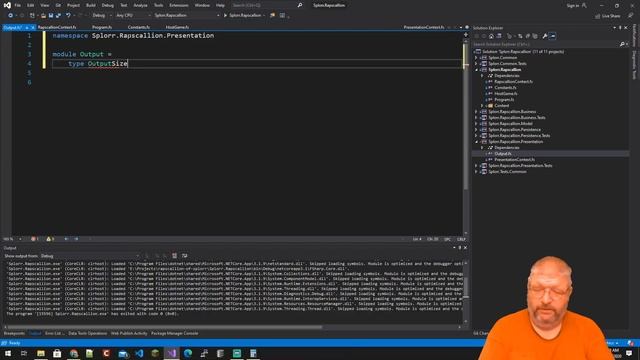The width and height of the screenshot is (640, 360).
Task: Click the Collapse All icon in Solution Explorer
Action: click(528, 36)
